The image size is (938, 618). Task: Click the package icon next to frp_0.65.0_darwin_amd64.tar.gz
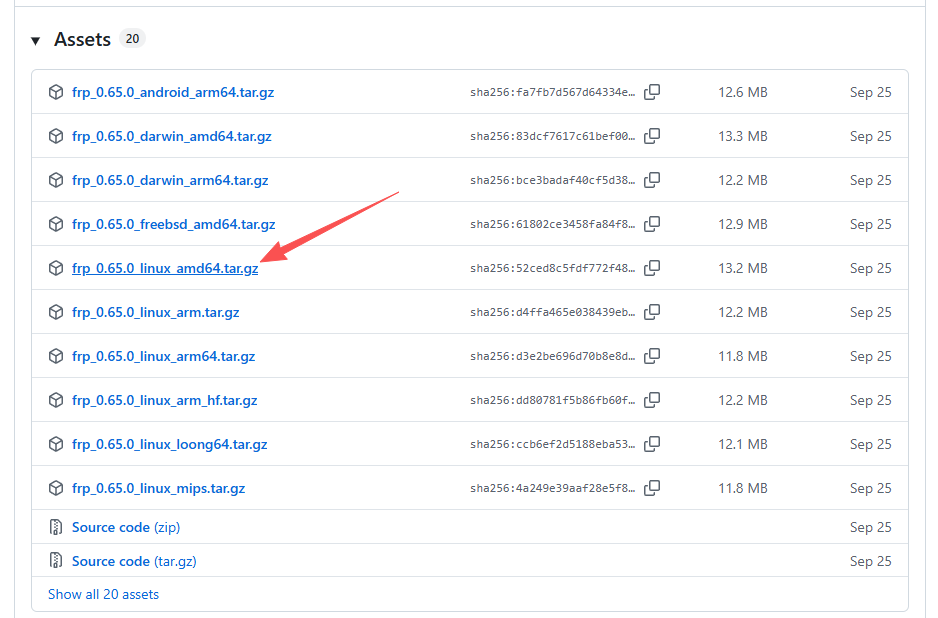click(x=56, y=136)
